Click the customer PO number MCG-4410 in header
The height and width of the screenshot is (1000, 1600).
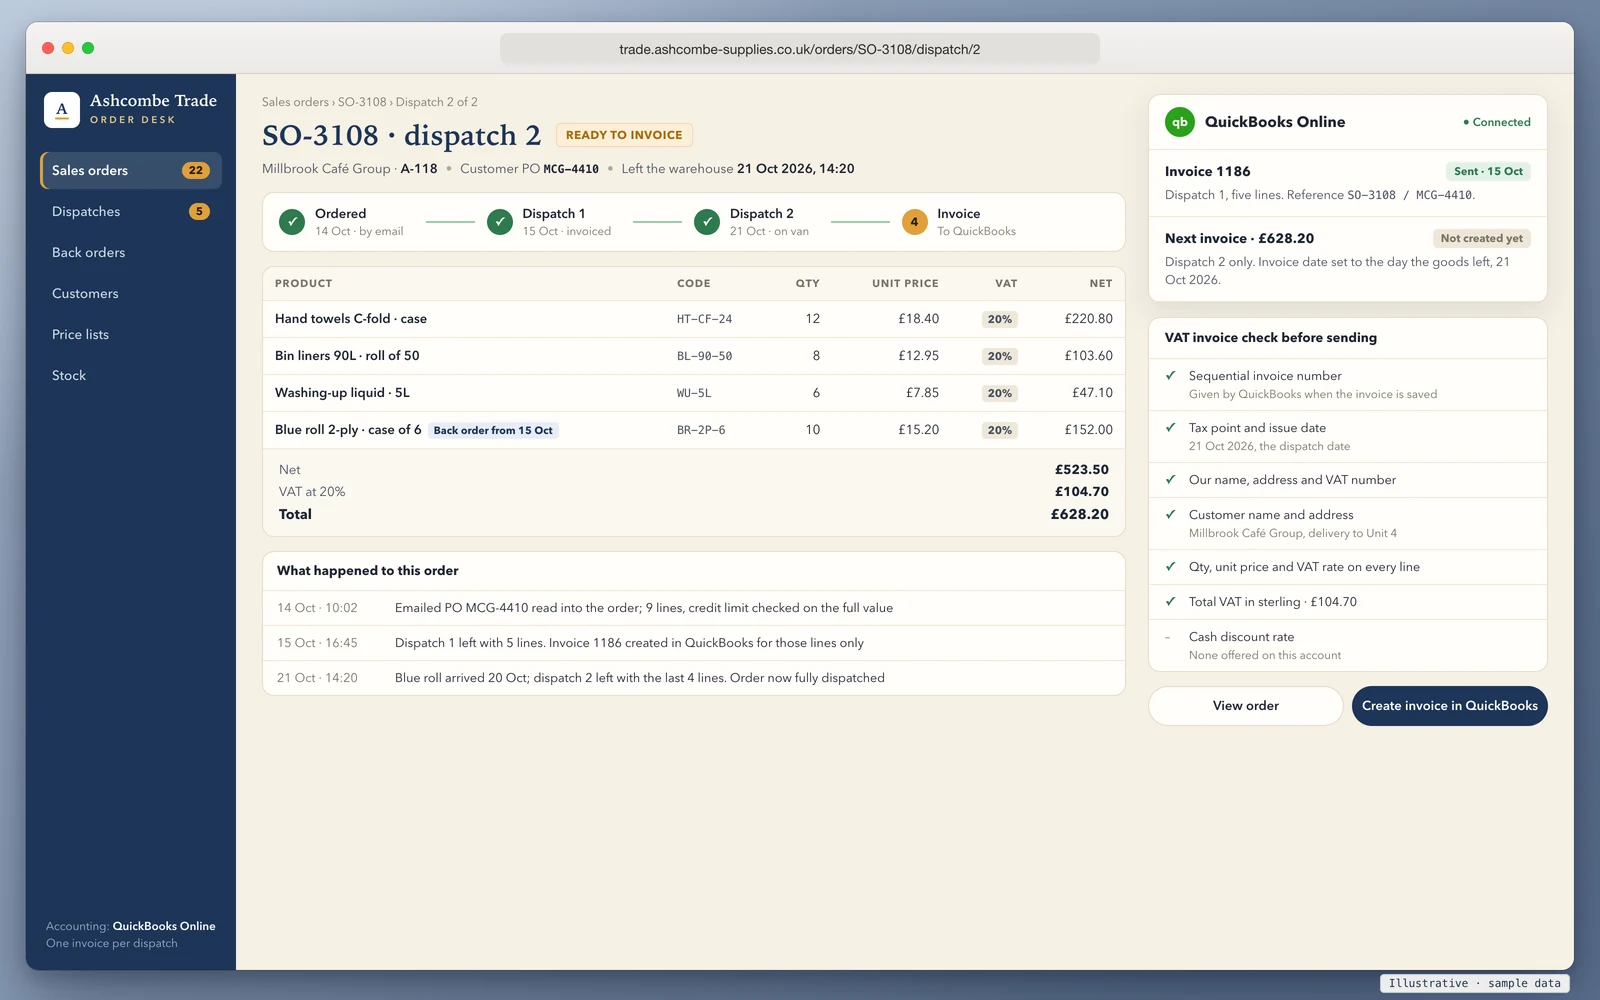tap(571, 169)
